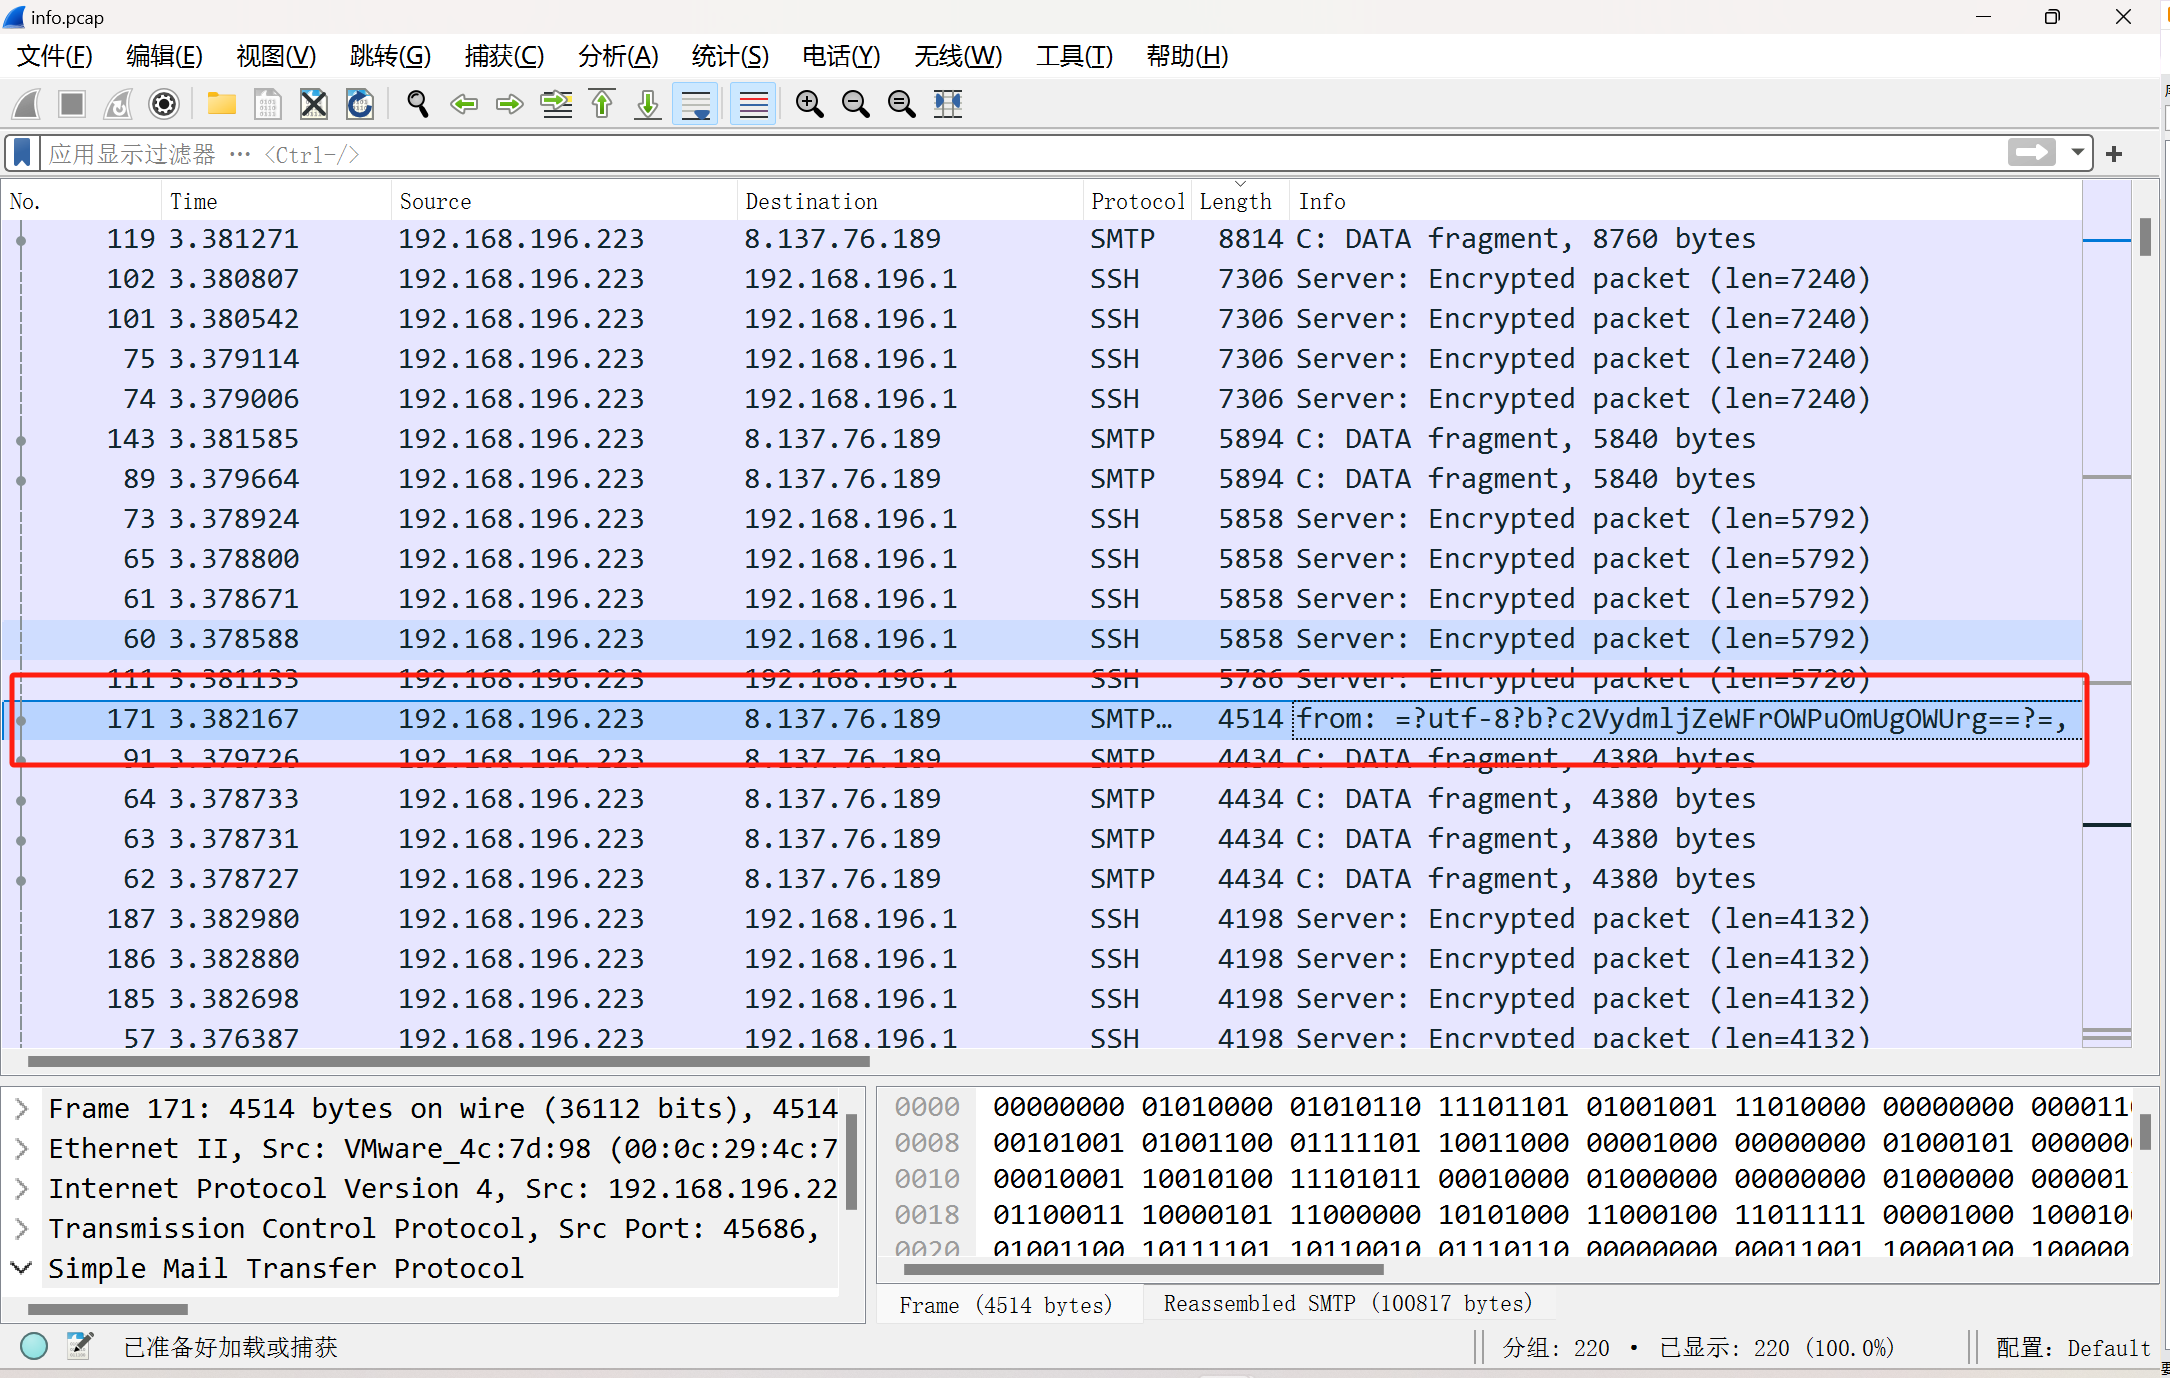Add a filter button with plus icon
This screenshot has height=1378, width=2170.
[x=2114, y=154]
